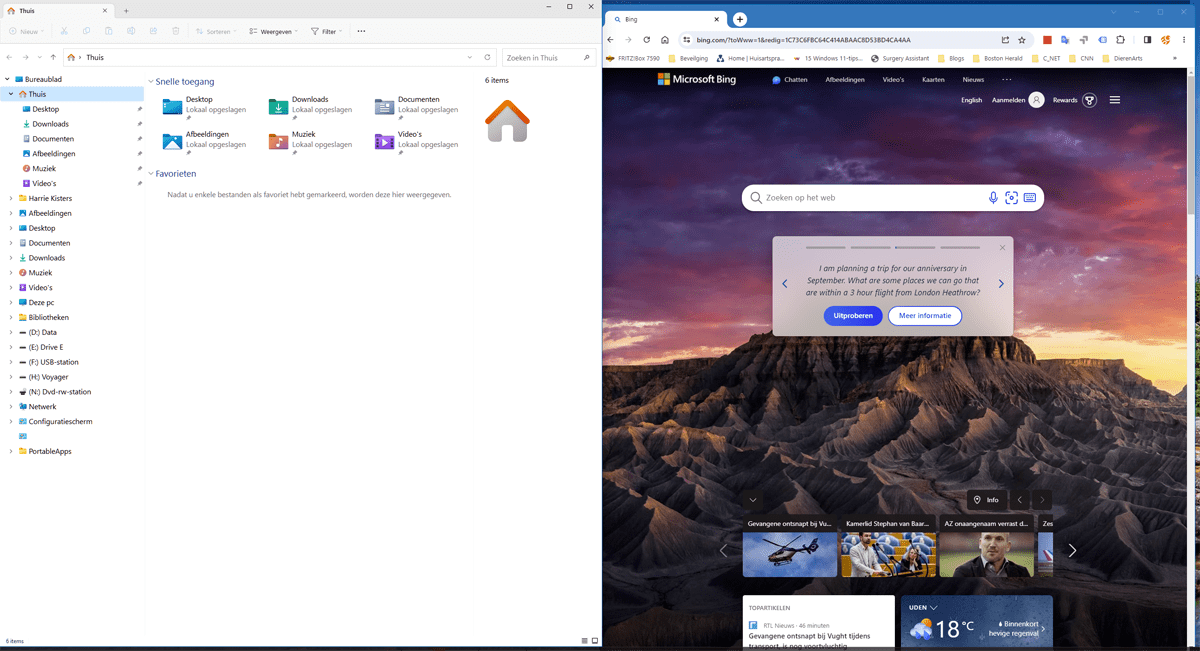Viewport: 1200px width, 651px height.
Task: Show the next chat suggestion on Bing
Action: tap(1001, 284)
